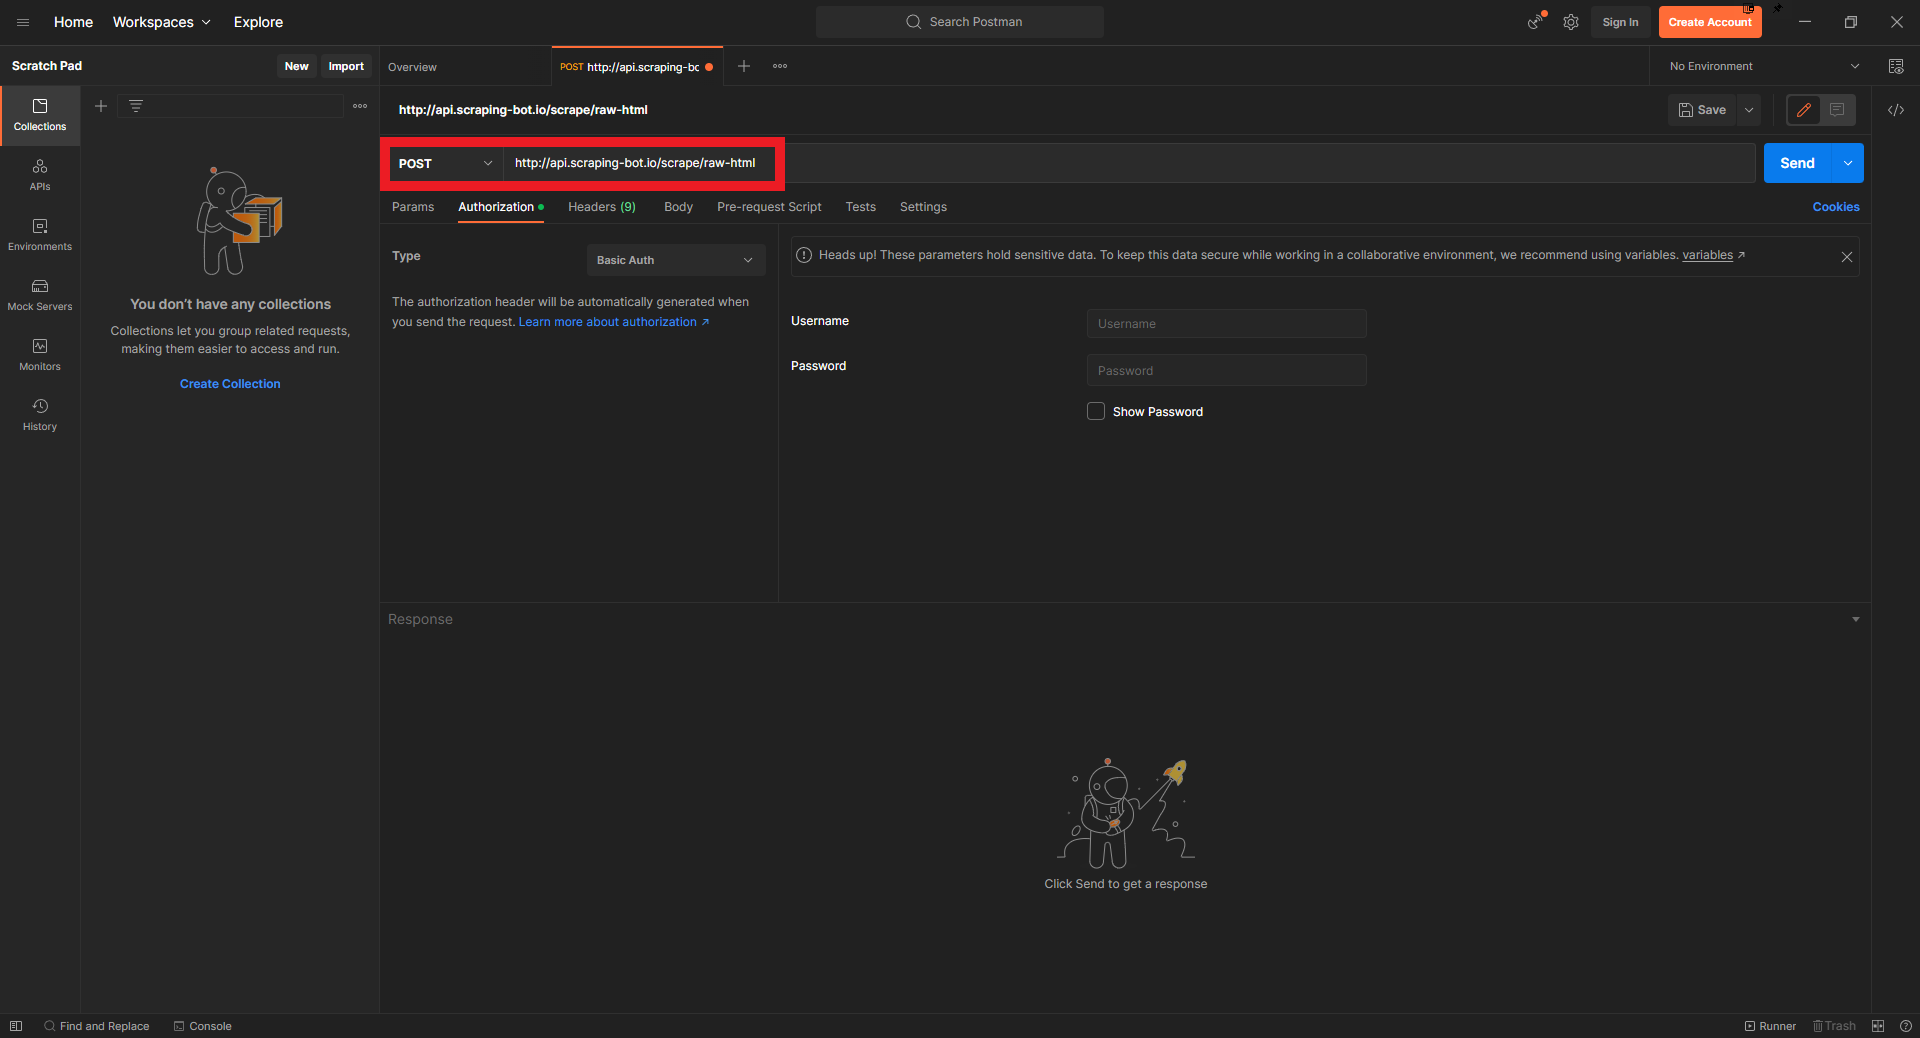The height and width of the screenshot is (1038, 1920).
Task: Click the Password input field
Action: tap(1226, 371)
